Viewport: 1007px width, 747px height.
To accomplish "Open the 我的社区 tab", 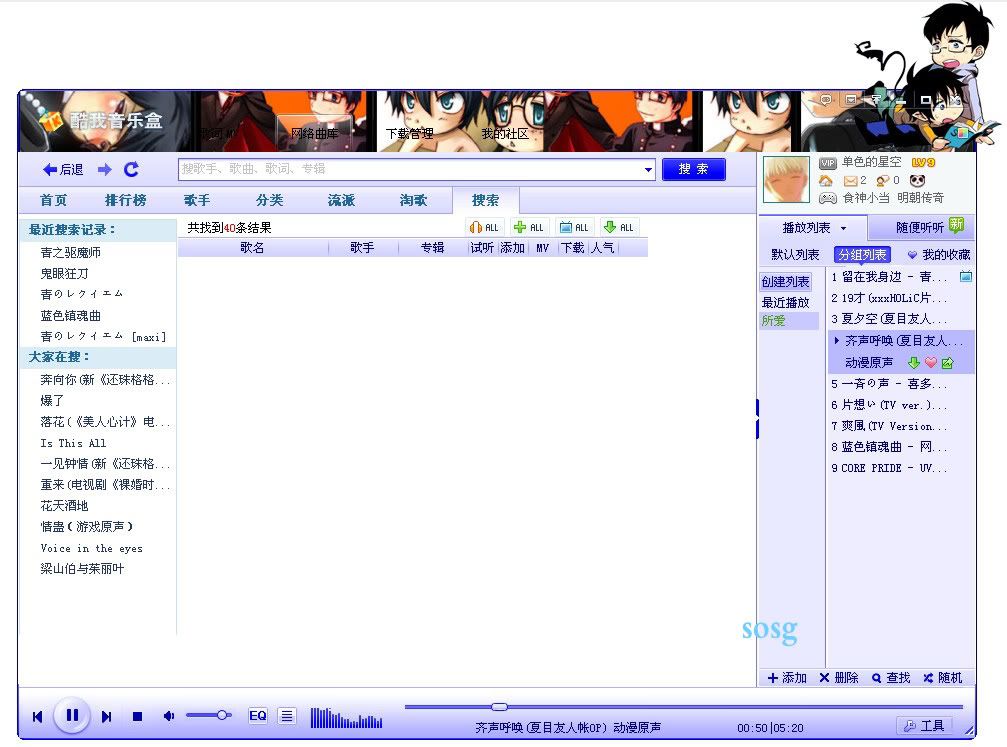I will pyautogui.click(x=505, y=134).
